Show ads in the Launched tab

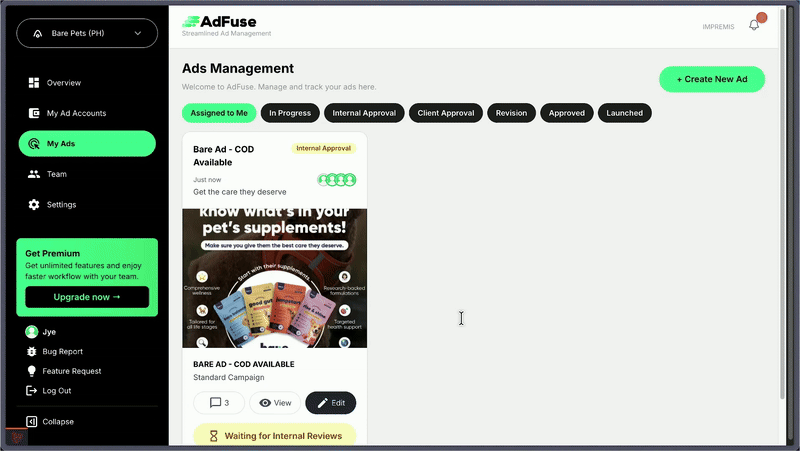click(625, 113)
